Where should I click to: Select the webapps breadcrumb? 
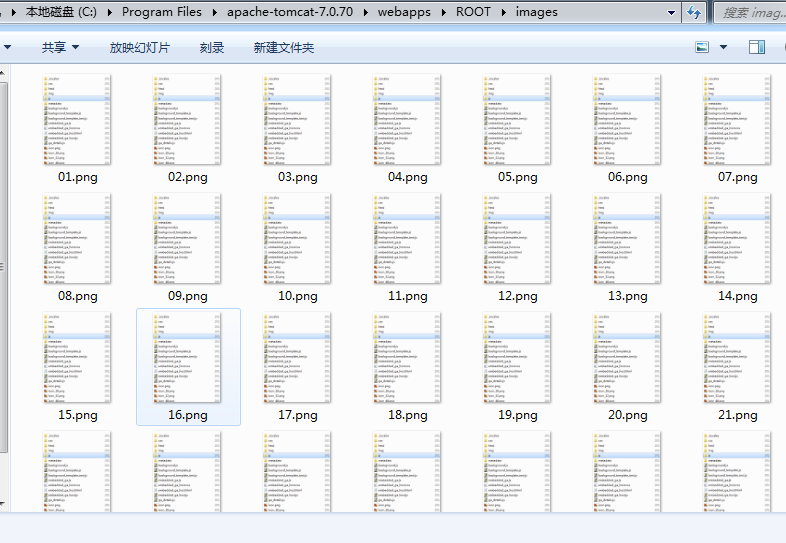[404, 12]
